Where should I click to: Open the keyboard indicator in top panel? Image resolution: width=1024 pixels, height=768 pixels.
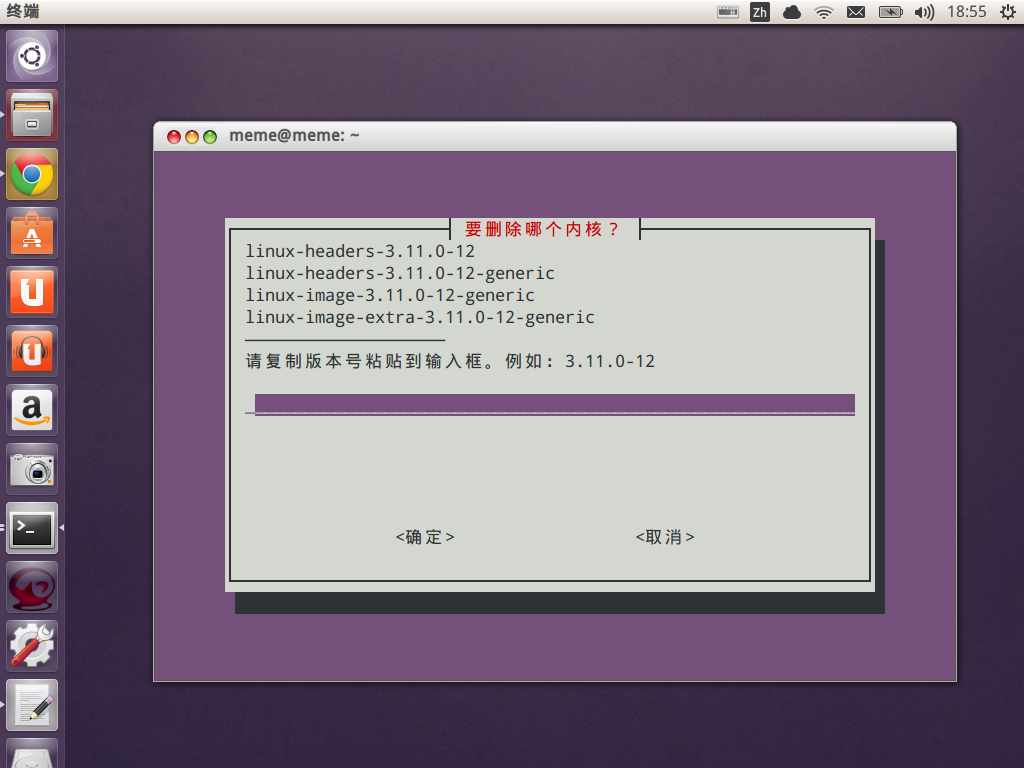coord(728,12)
